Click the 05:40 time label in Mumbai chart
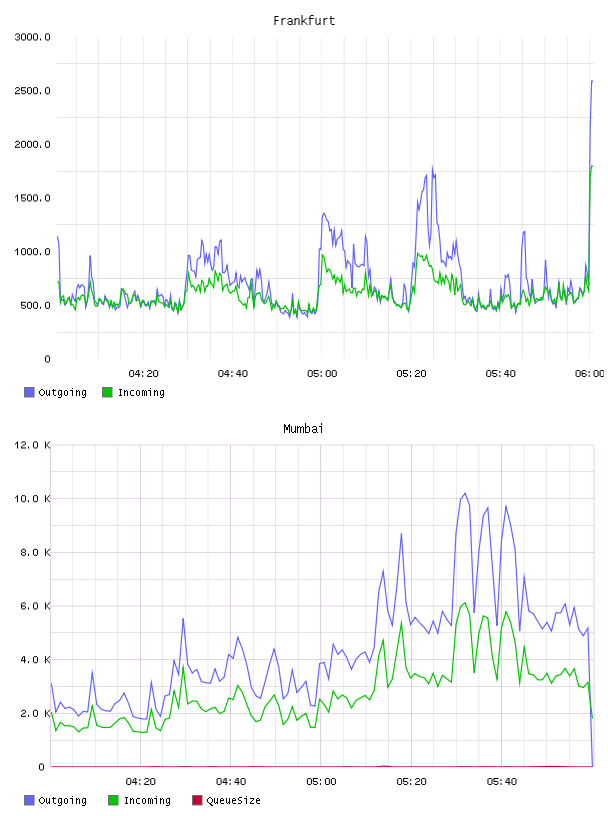 tap(502, 782)
